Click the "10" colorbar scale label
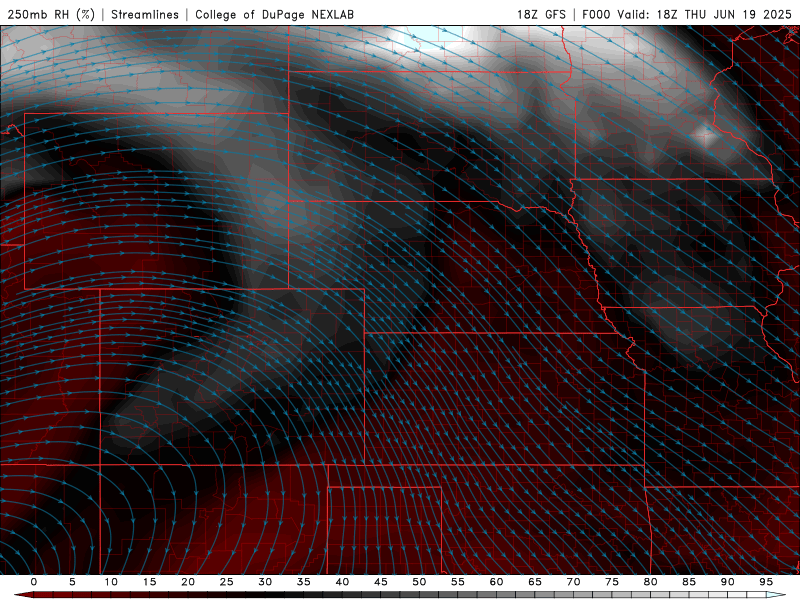 coord(111,582)
